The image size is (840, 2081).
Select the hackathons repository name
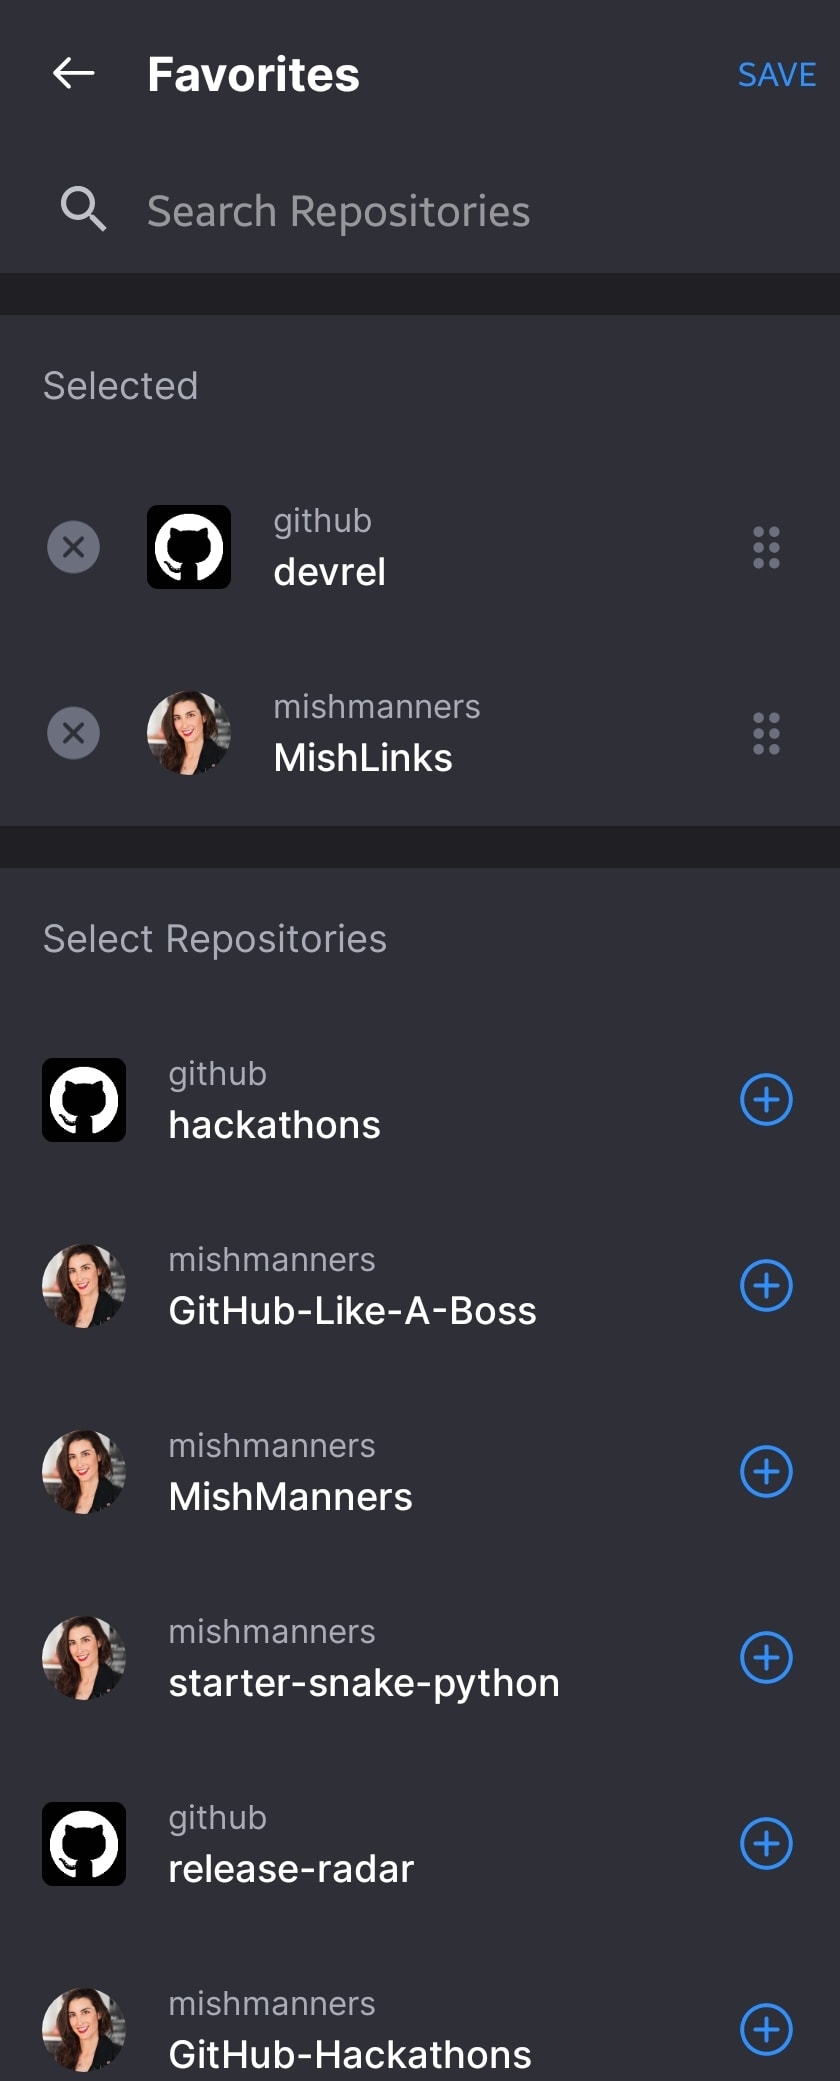274,1125
